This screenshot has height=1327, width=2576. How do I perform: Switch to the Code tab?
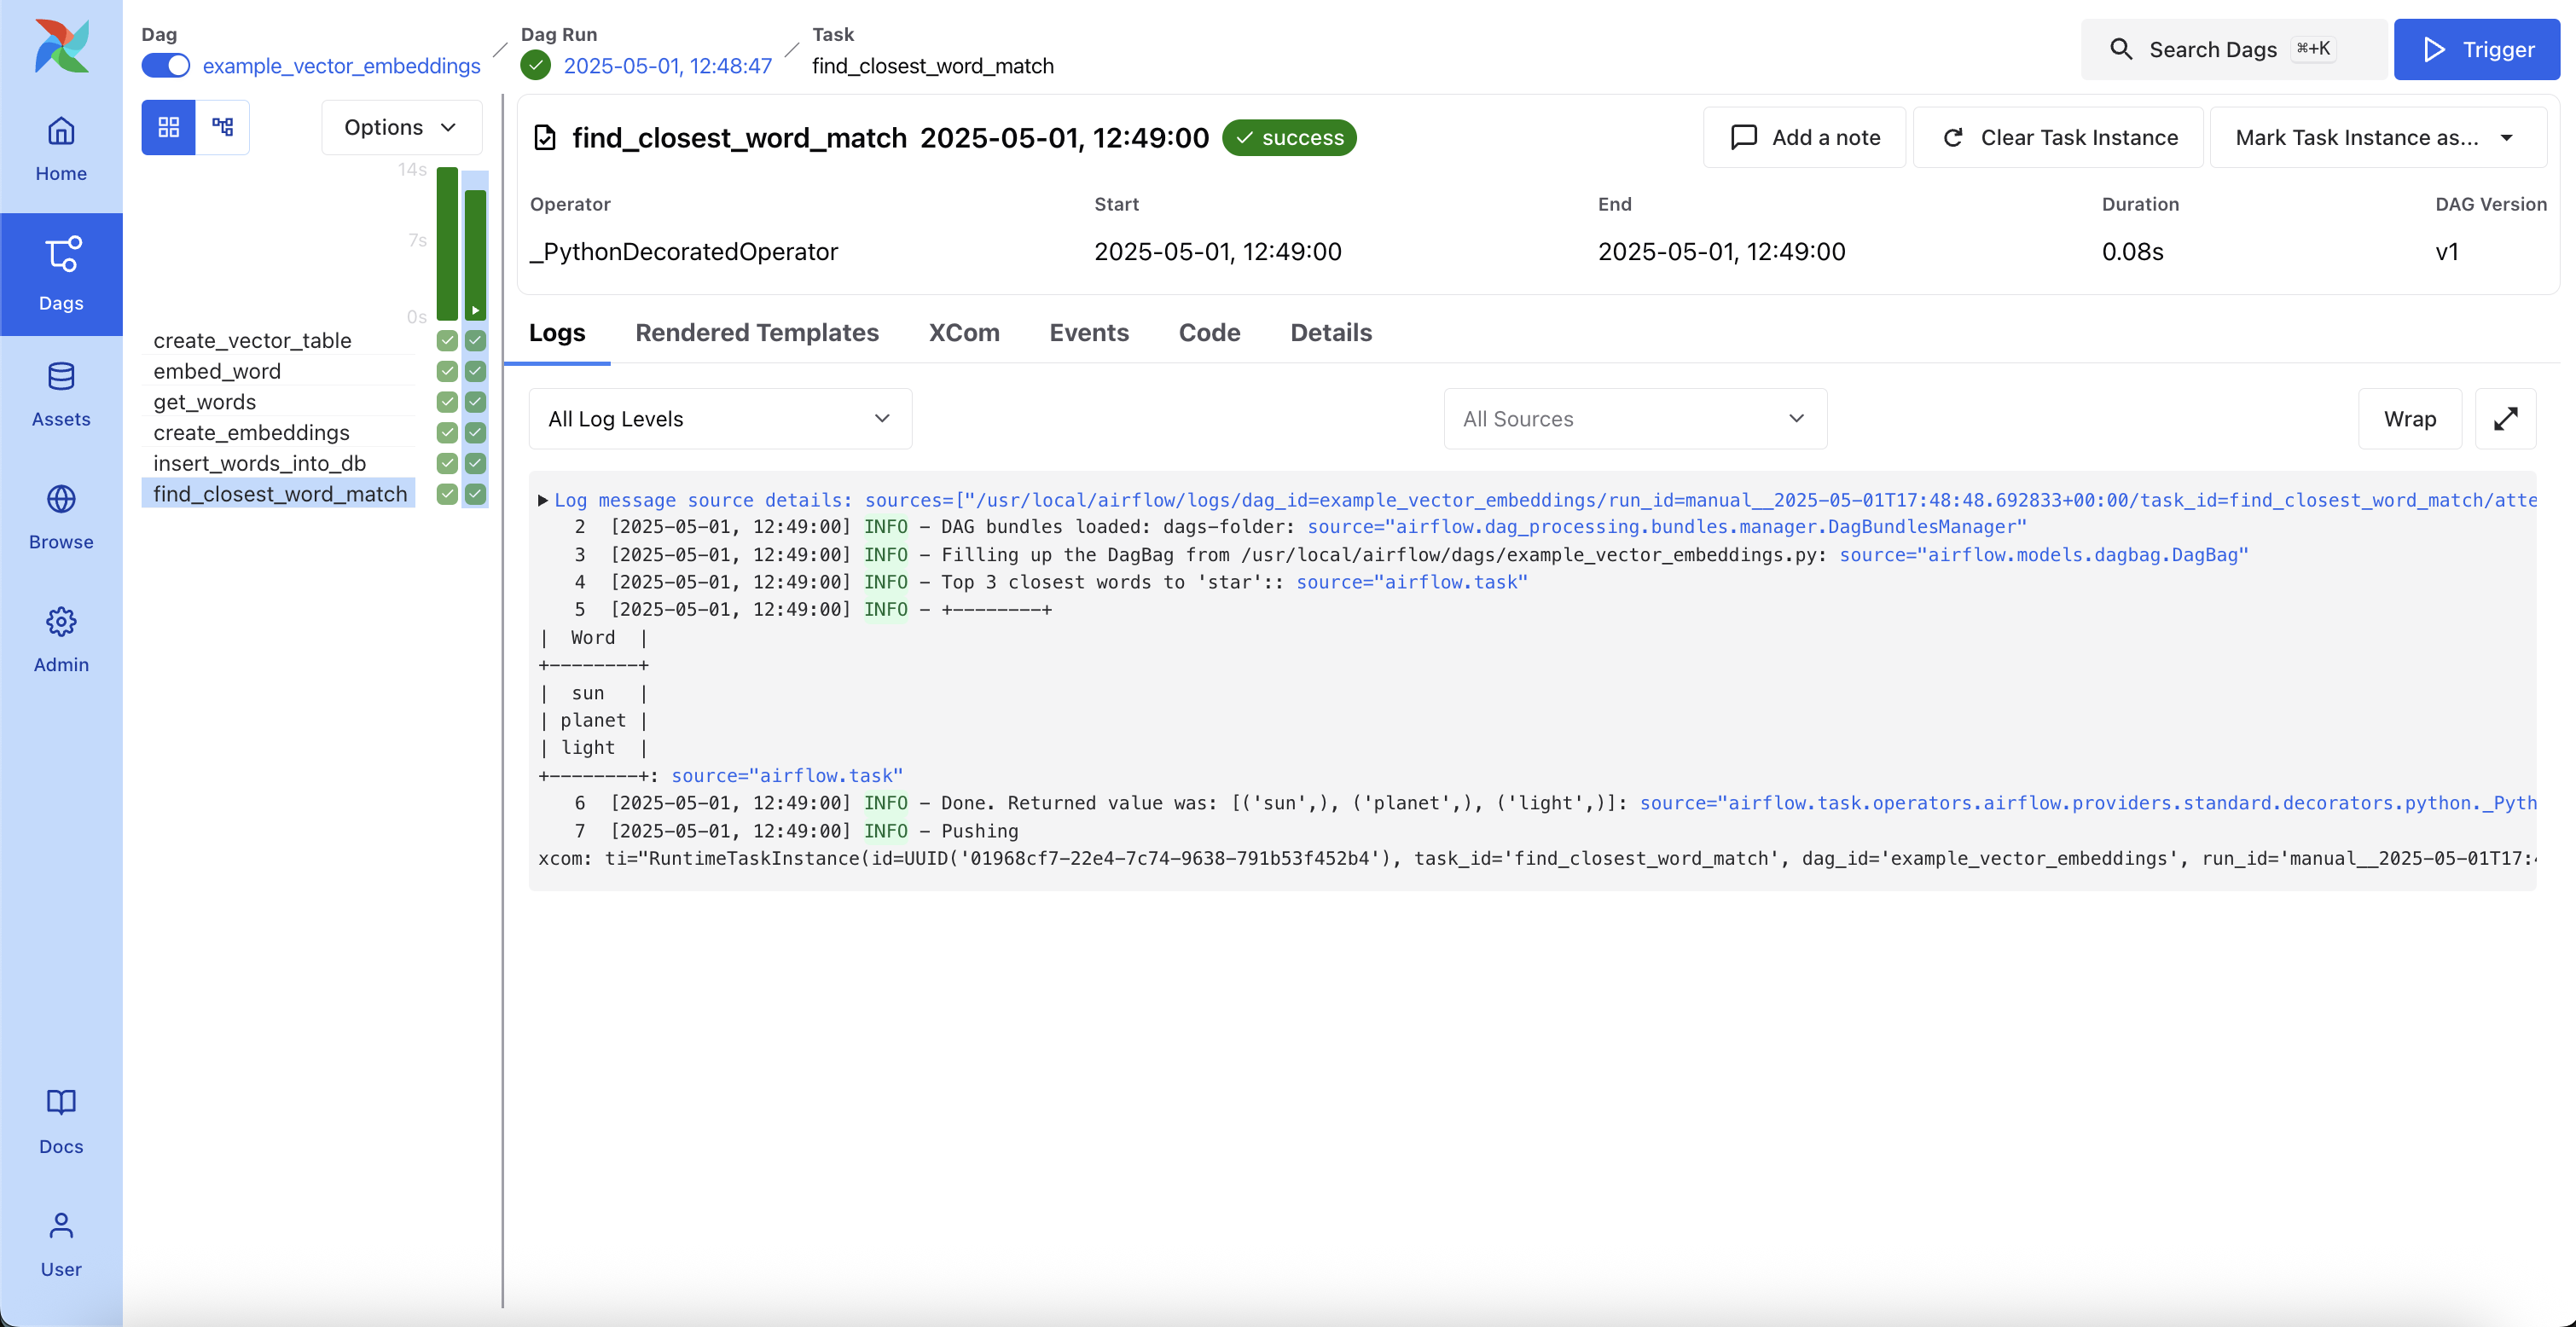(1209, 333)
